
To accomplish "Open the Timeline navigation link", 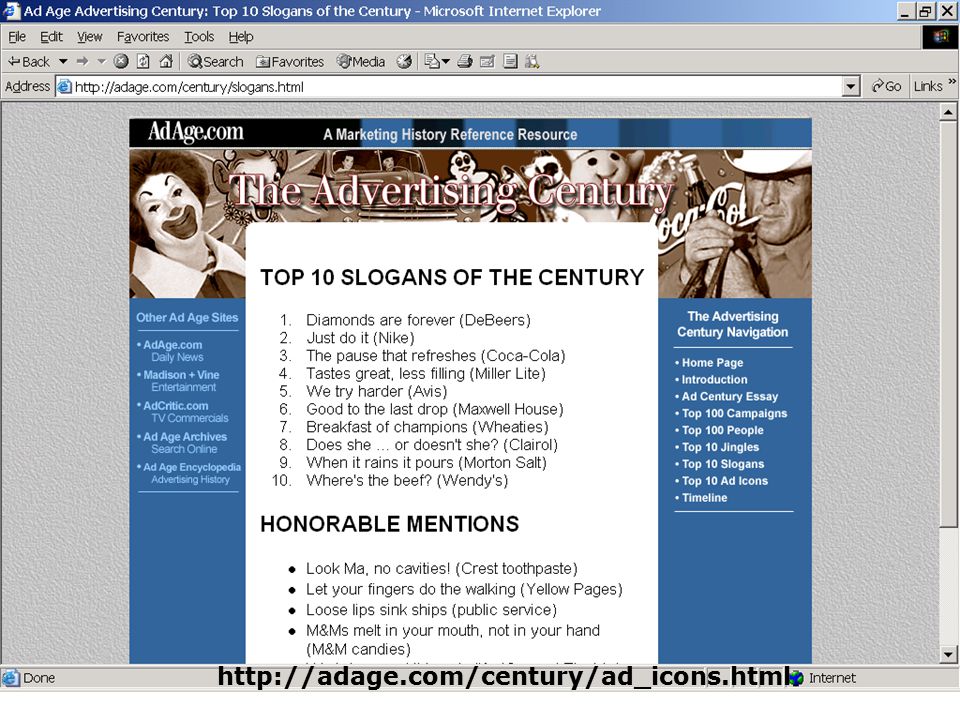I will (704, 498).
